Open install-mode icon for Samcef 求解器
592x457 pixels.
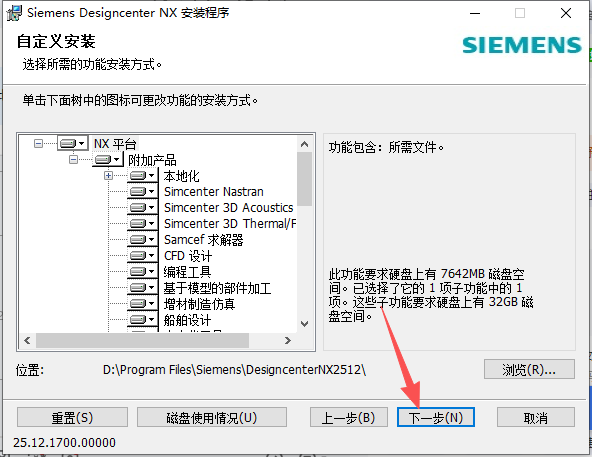pyautogui.click(x=143, y=239)
